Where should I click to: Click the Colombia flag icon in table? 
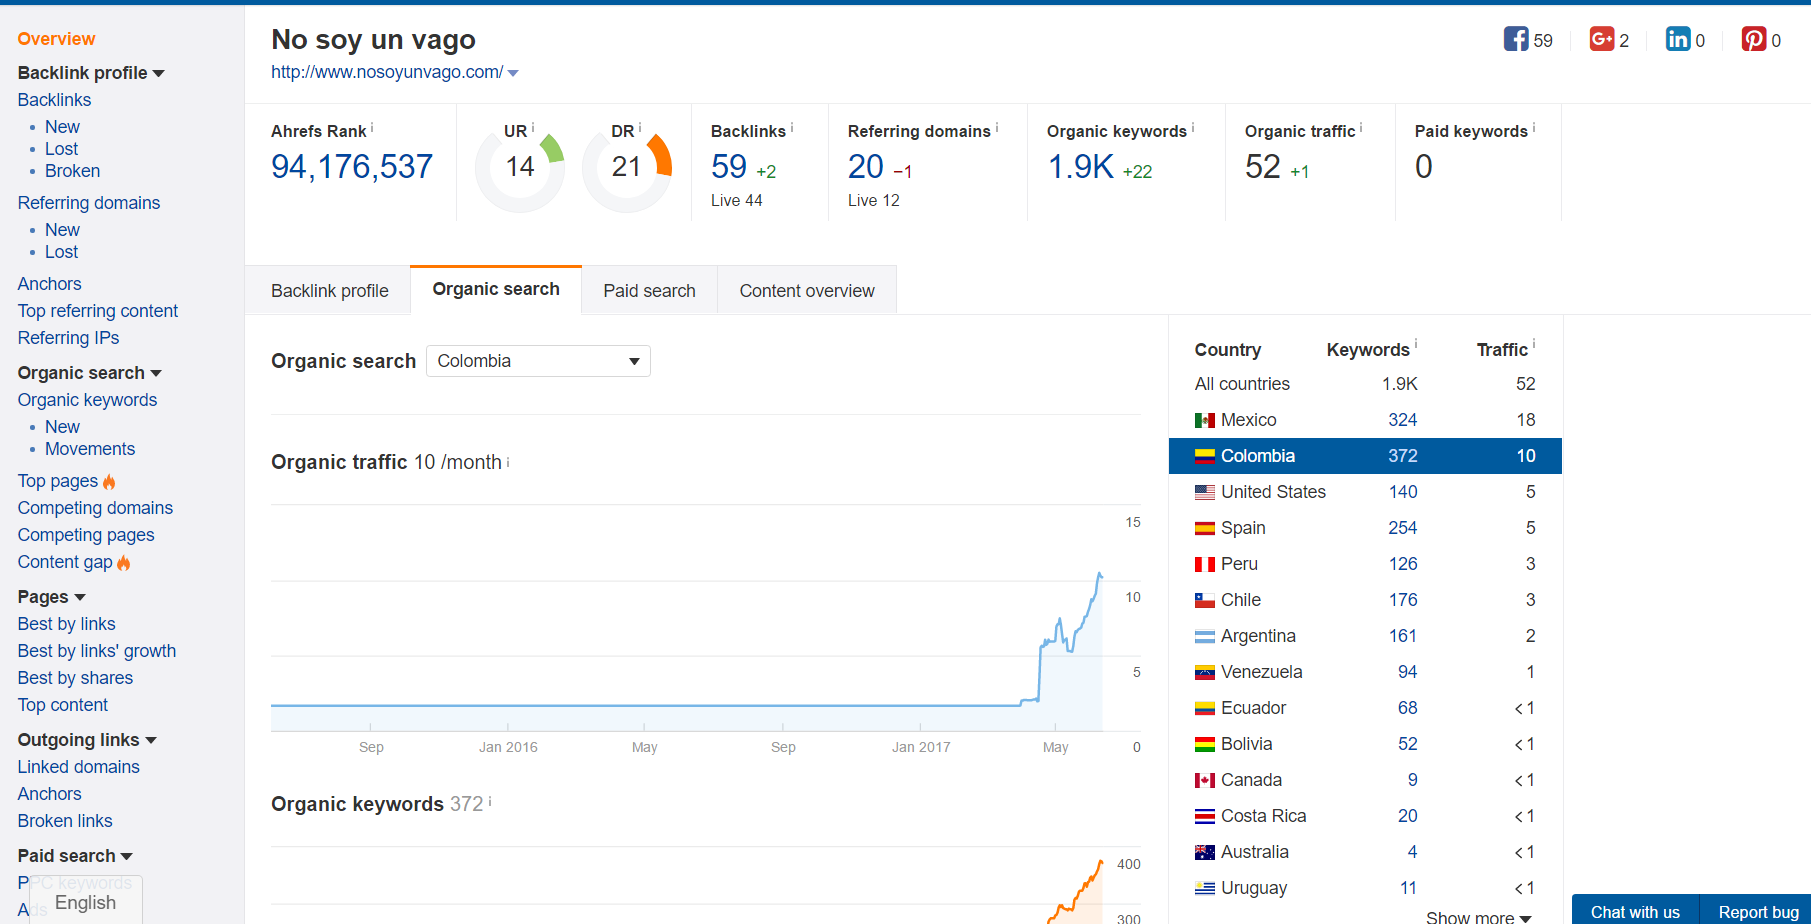pos(1205,456)
